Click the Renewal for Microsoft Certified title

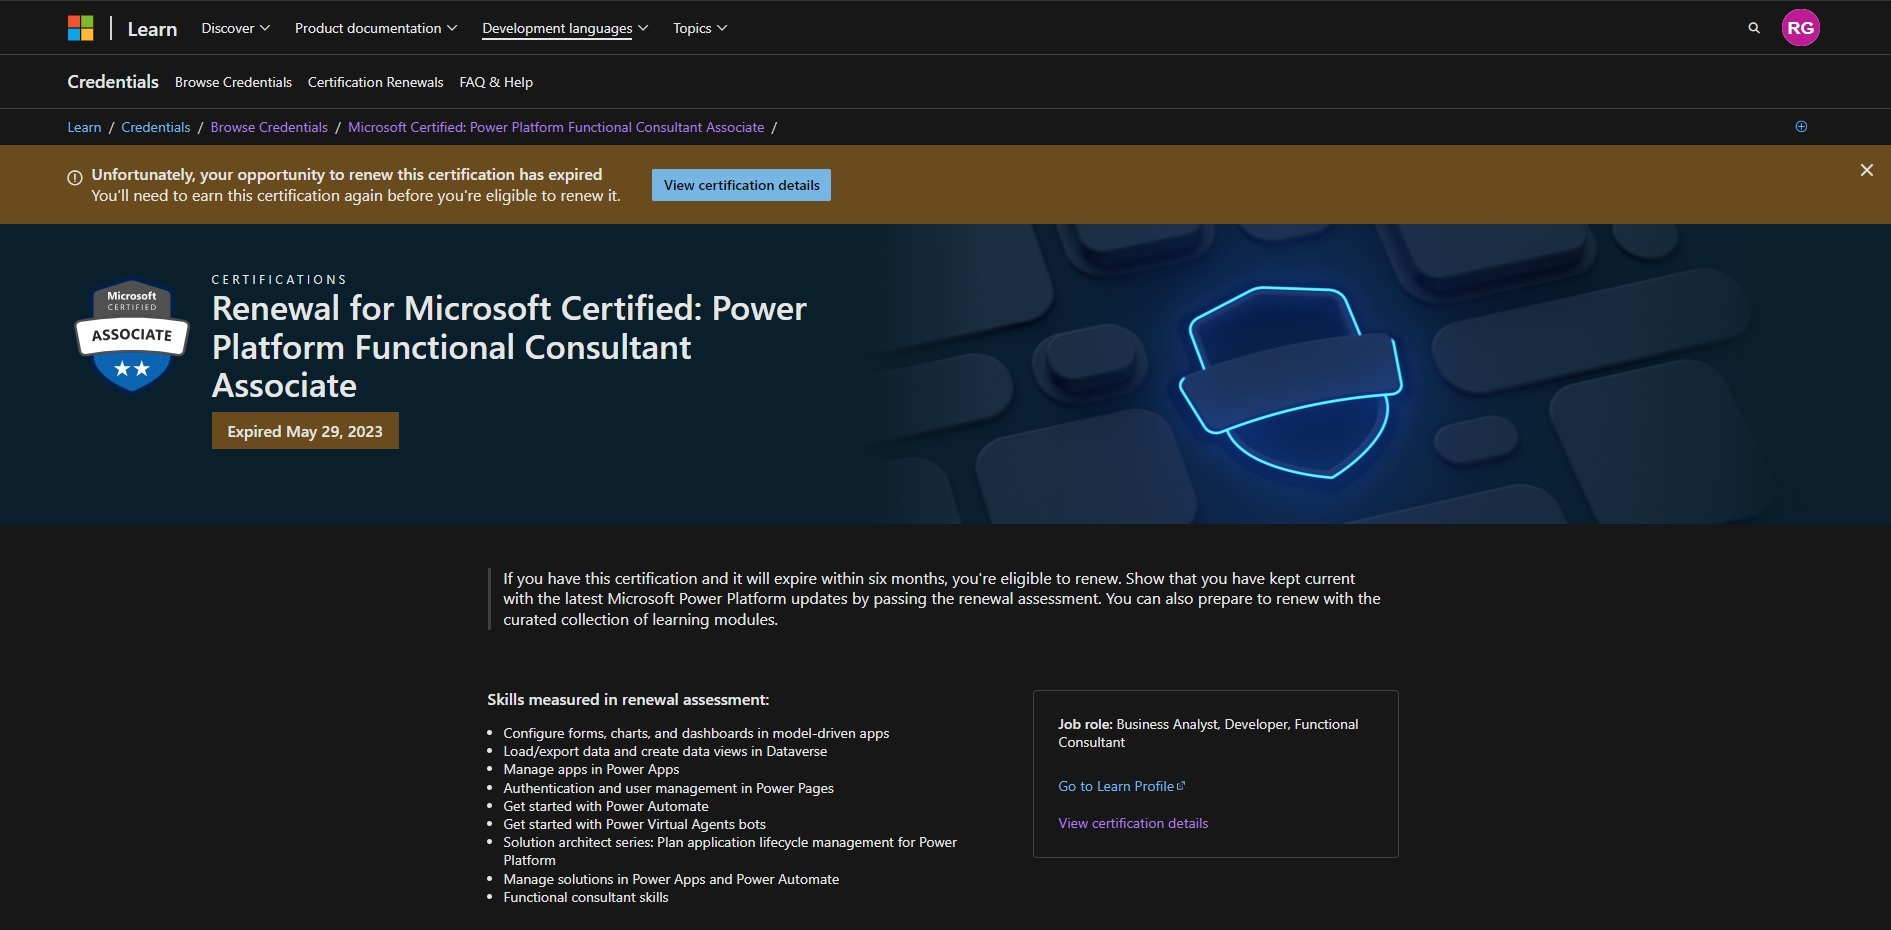coord(509,347)
